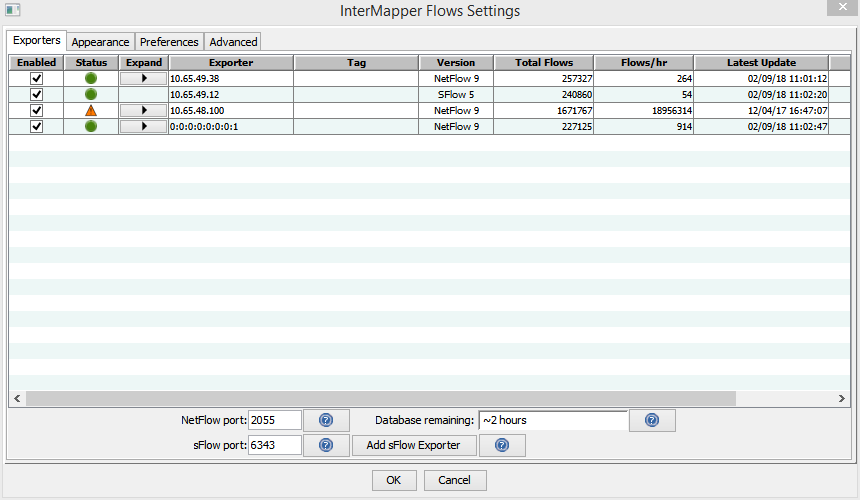
Task: Click green status icon for 0:0:0:0:0:0:0:1
Action: pos(91,126)
